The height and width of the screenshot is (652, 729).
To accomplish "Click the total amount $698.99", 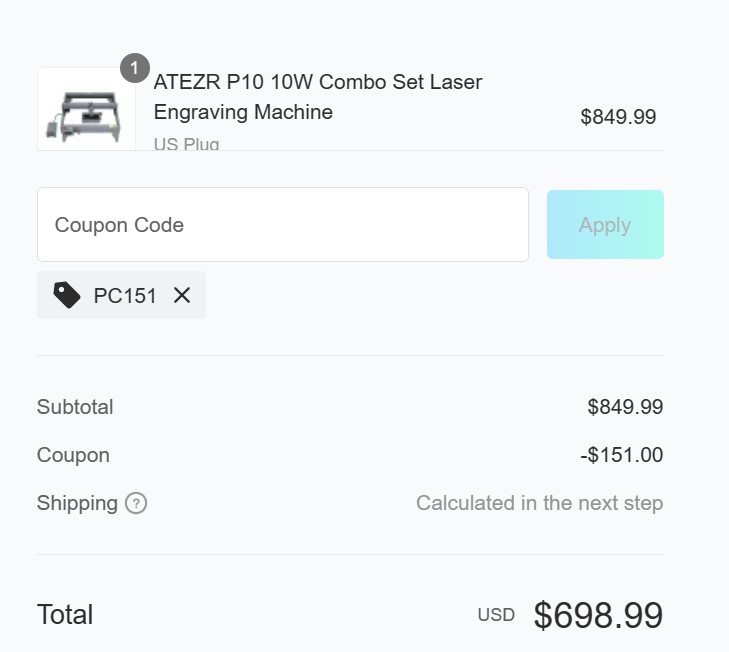I will pyautogui.click(x=598, y=616).
